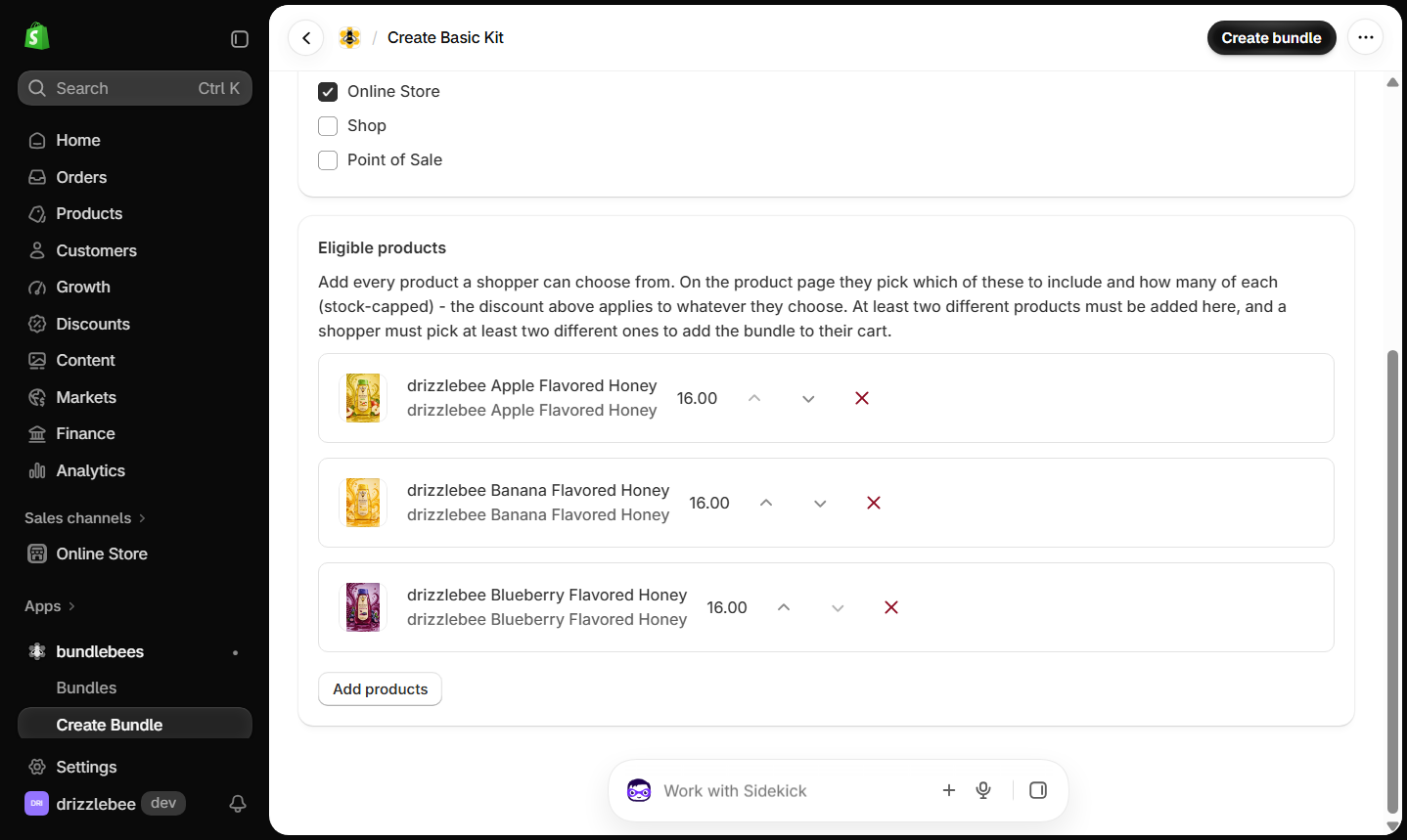Click the Sidekick avatar icon
The height and width of the screenshot is (840, 1407).
[639, 790]
